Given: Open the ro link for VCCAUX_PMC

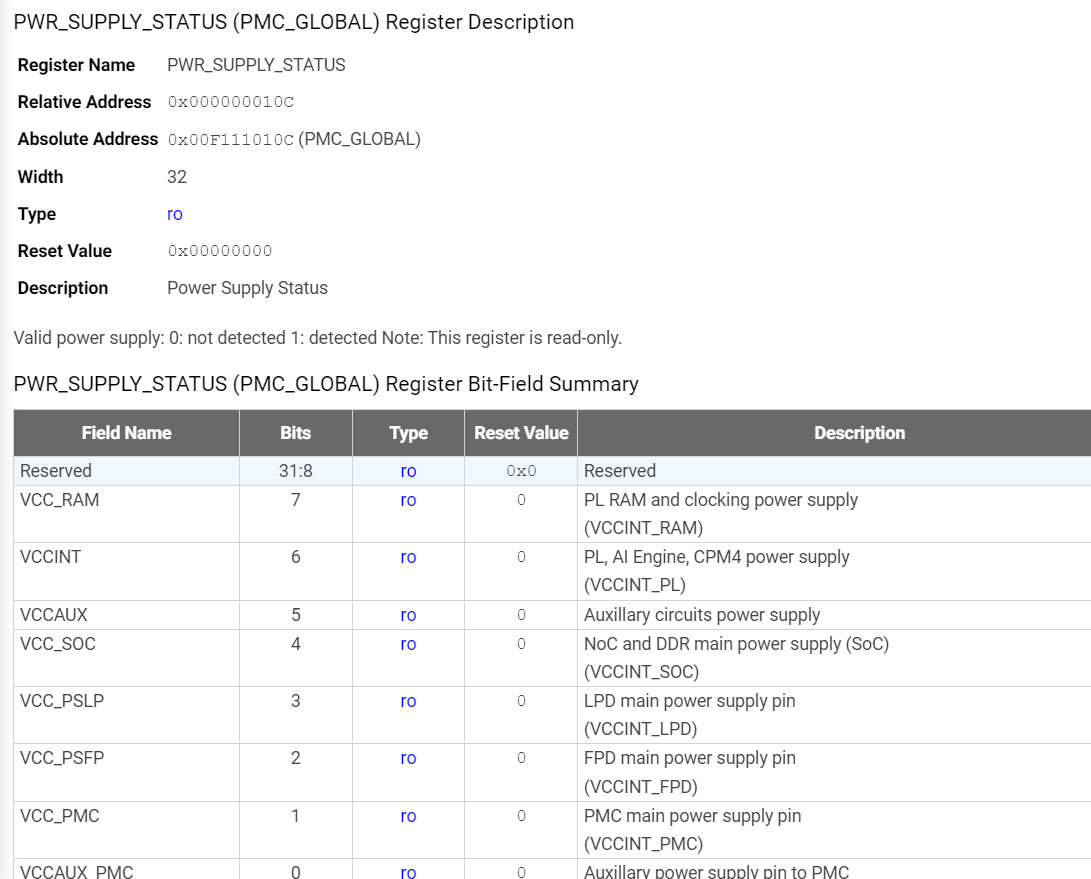Looking at the screenshot, I should pyautogui.click(x=407, y=871).
